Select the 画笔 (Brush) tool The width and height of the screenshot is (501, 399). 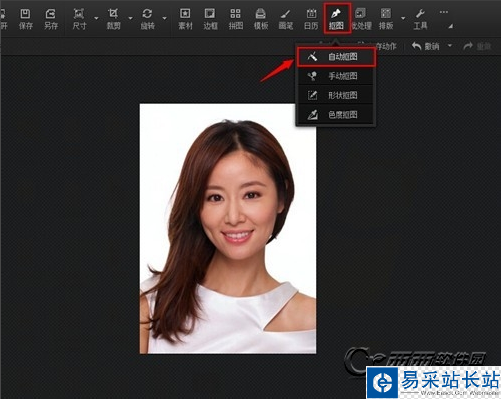(286, 19)
